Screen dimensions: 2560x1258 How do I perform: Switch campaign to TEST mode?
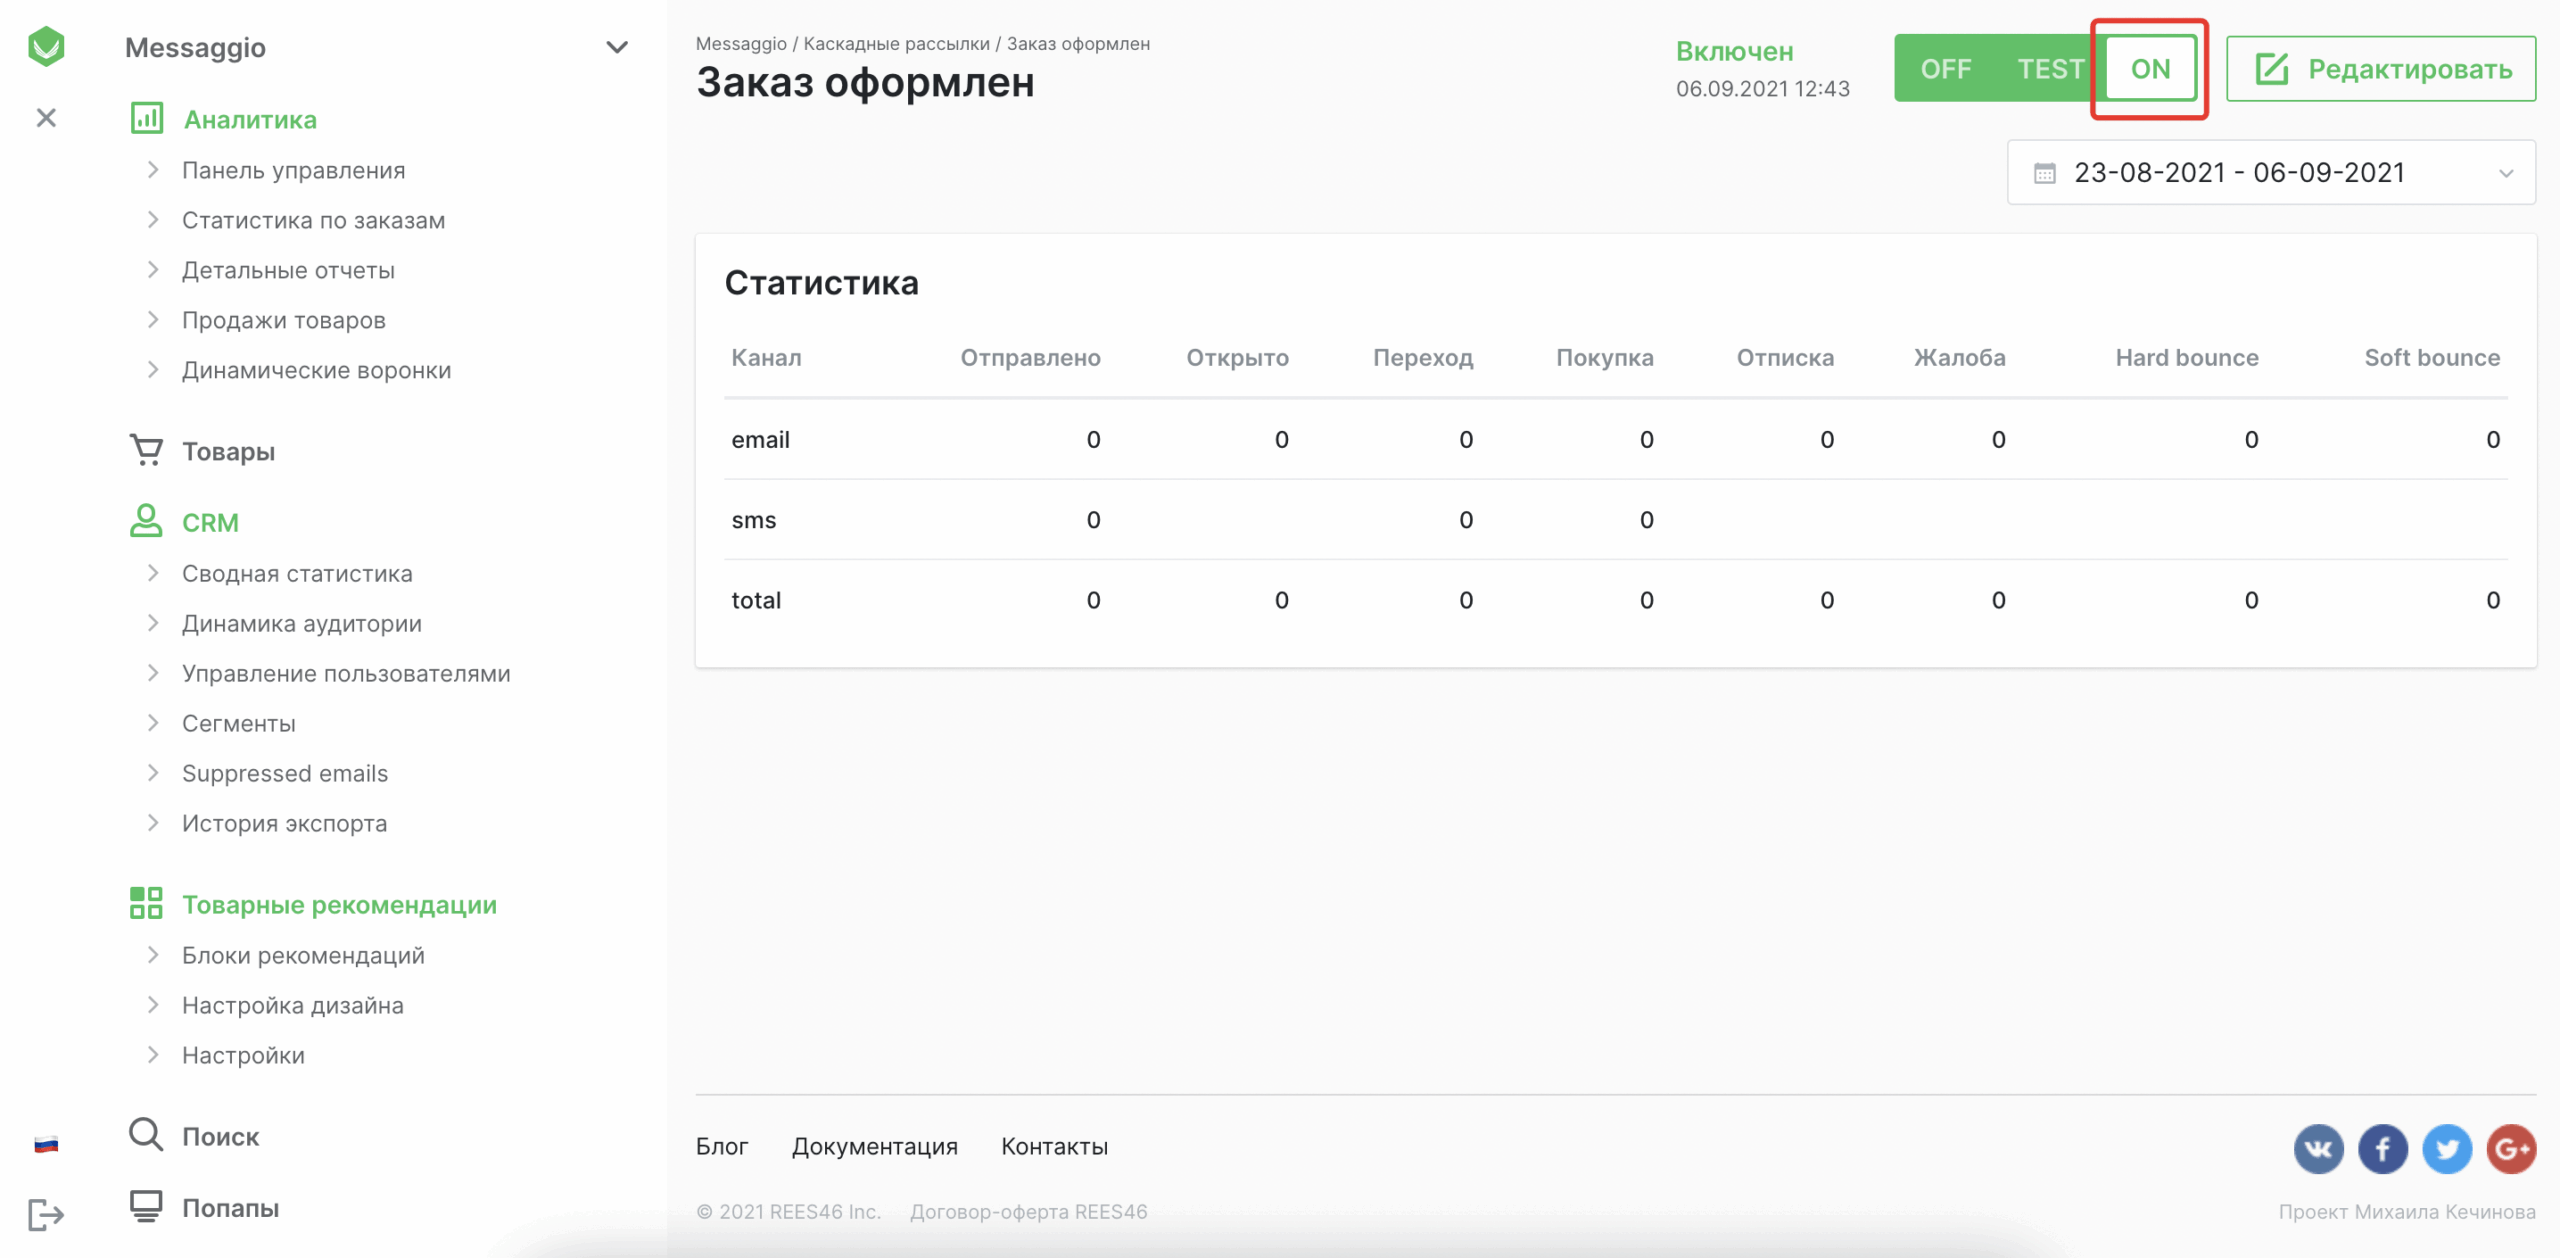(x=2050, y=69)
